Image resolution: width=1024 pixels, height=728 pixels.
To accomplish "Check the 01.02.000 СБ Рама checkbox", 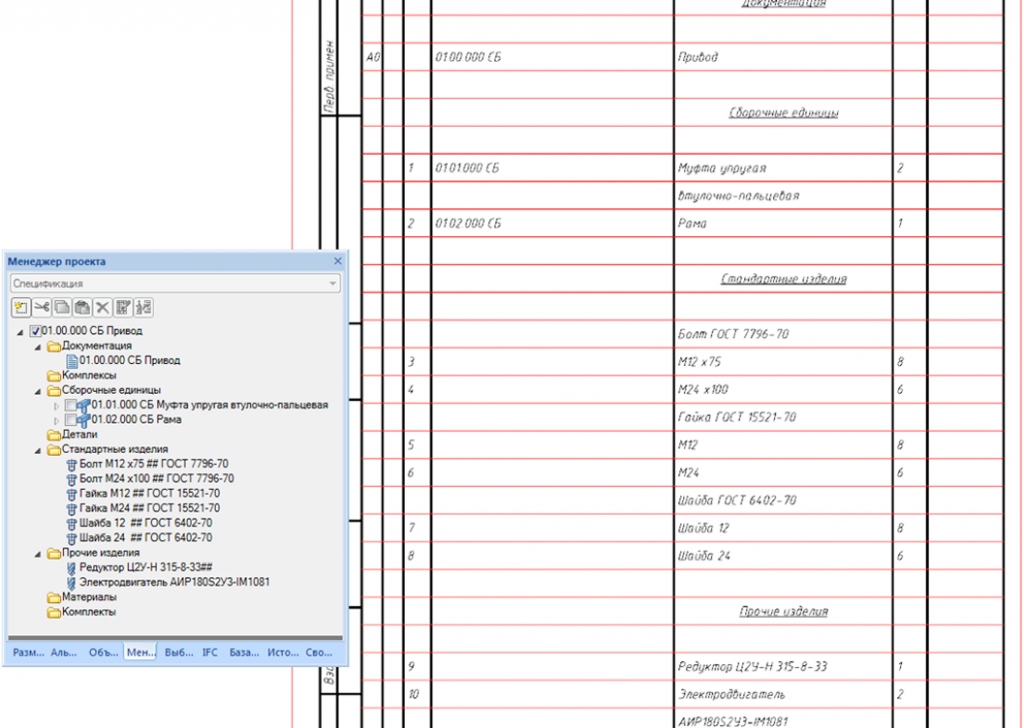I will [71, 420].
